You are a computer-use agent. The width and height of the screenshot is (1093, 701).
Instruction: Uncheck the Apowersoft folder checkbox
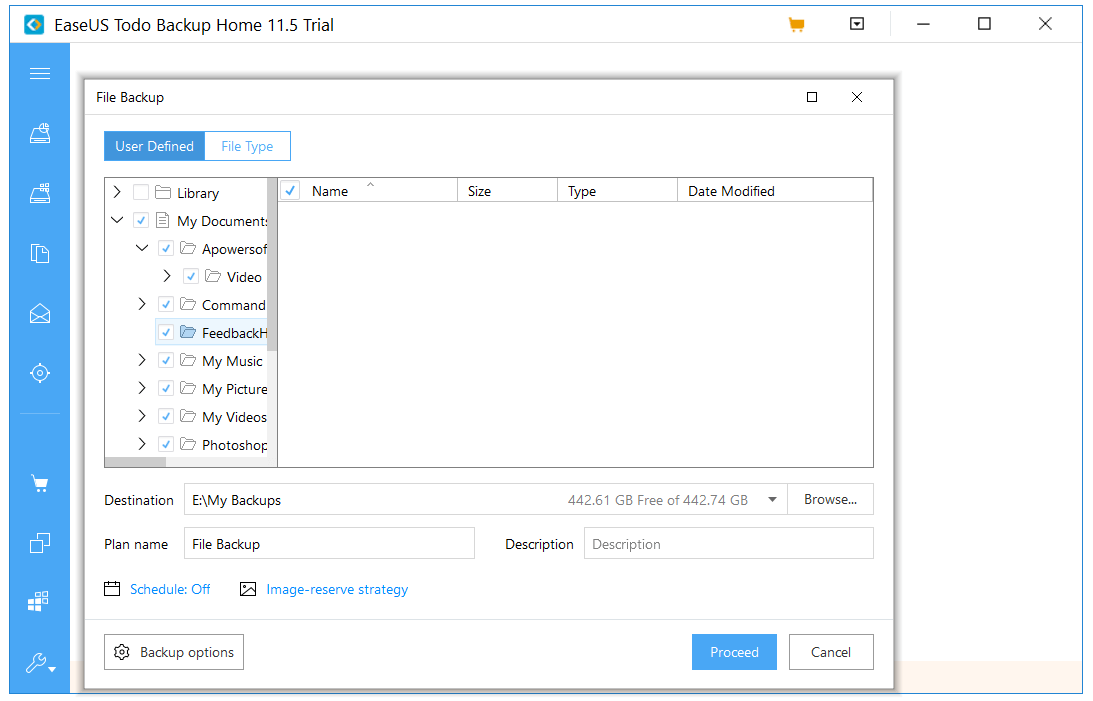(x=166, y=248)
